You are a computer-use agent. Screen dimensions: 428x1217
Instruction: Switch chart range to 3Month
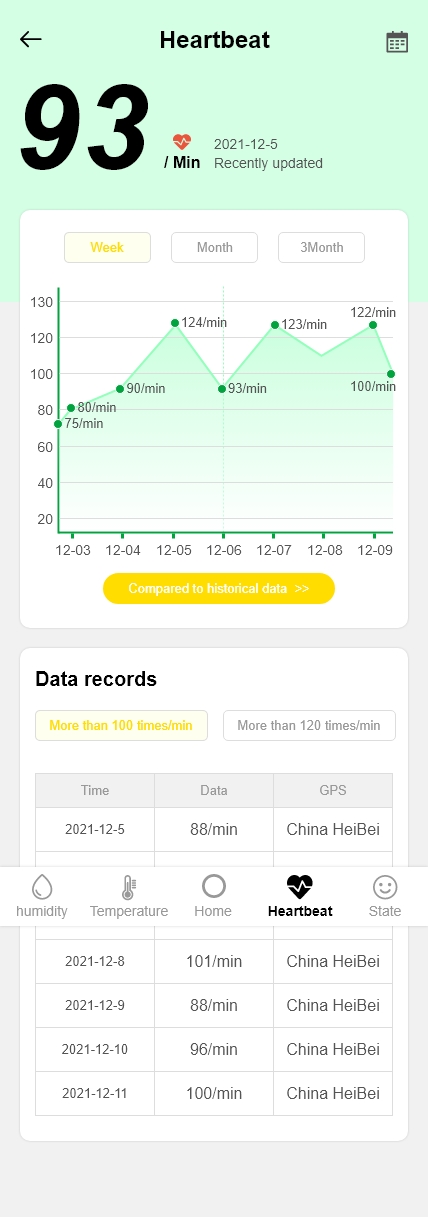[x=321, y=247]
